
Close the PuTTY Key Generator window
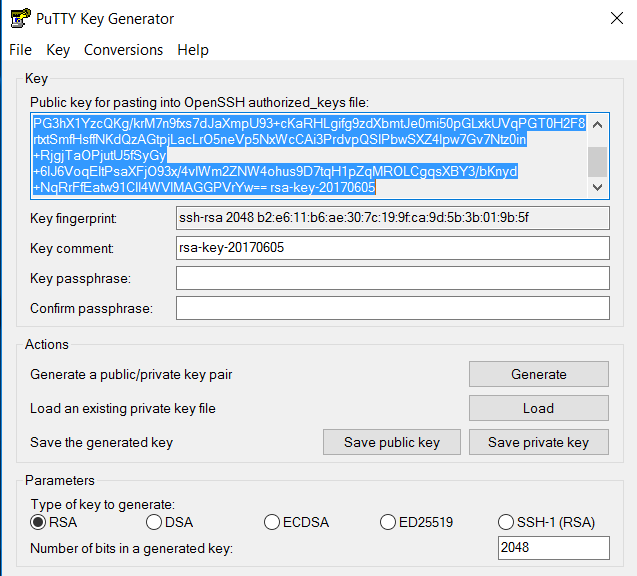click(617, 18)
